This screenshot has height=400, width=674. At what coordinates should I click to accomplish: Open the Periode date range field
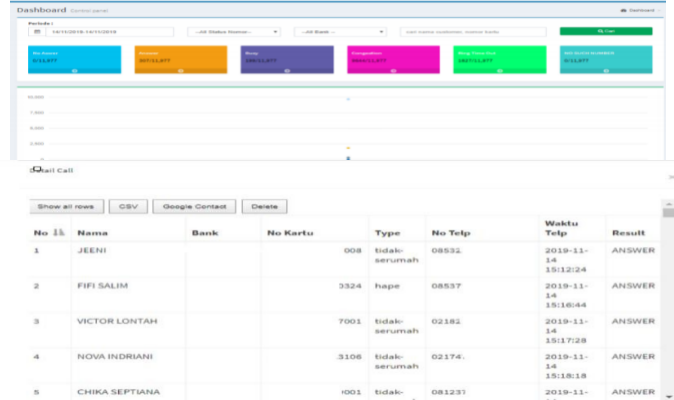point(110,32)
